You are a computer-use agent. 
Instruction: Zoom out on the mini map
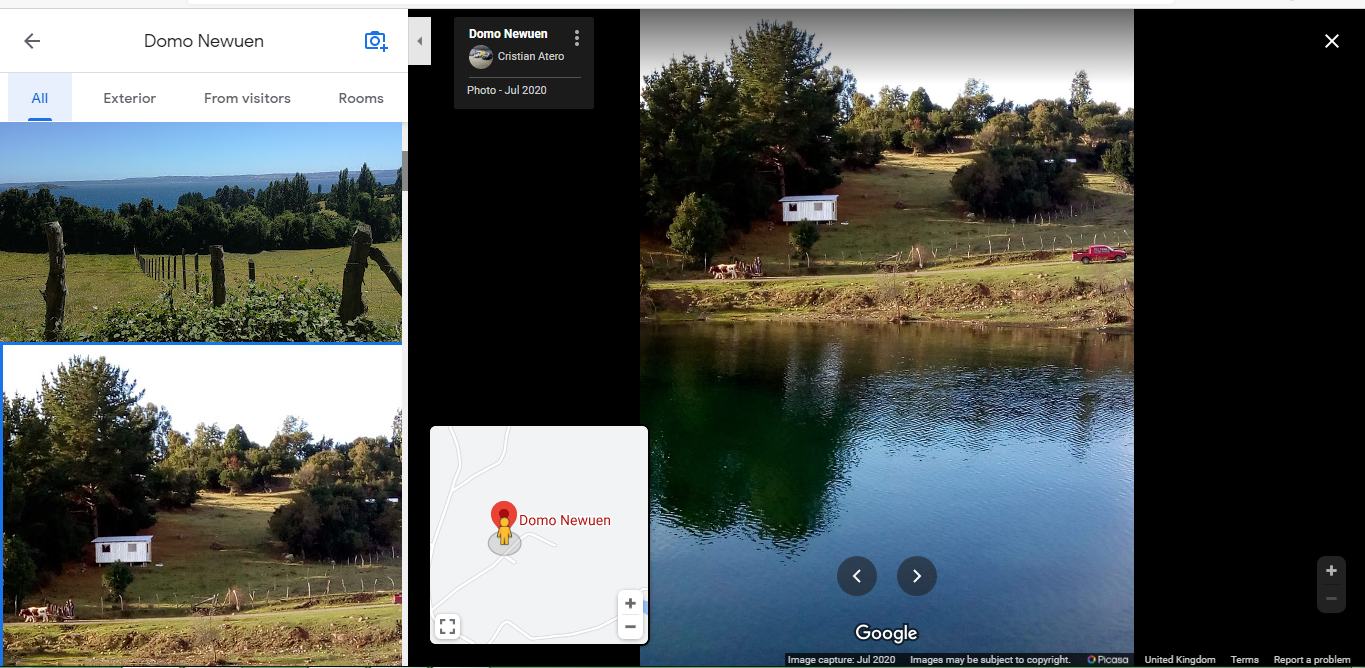click(630, 627)
